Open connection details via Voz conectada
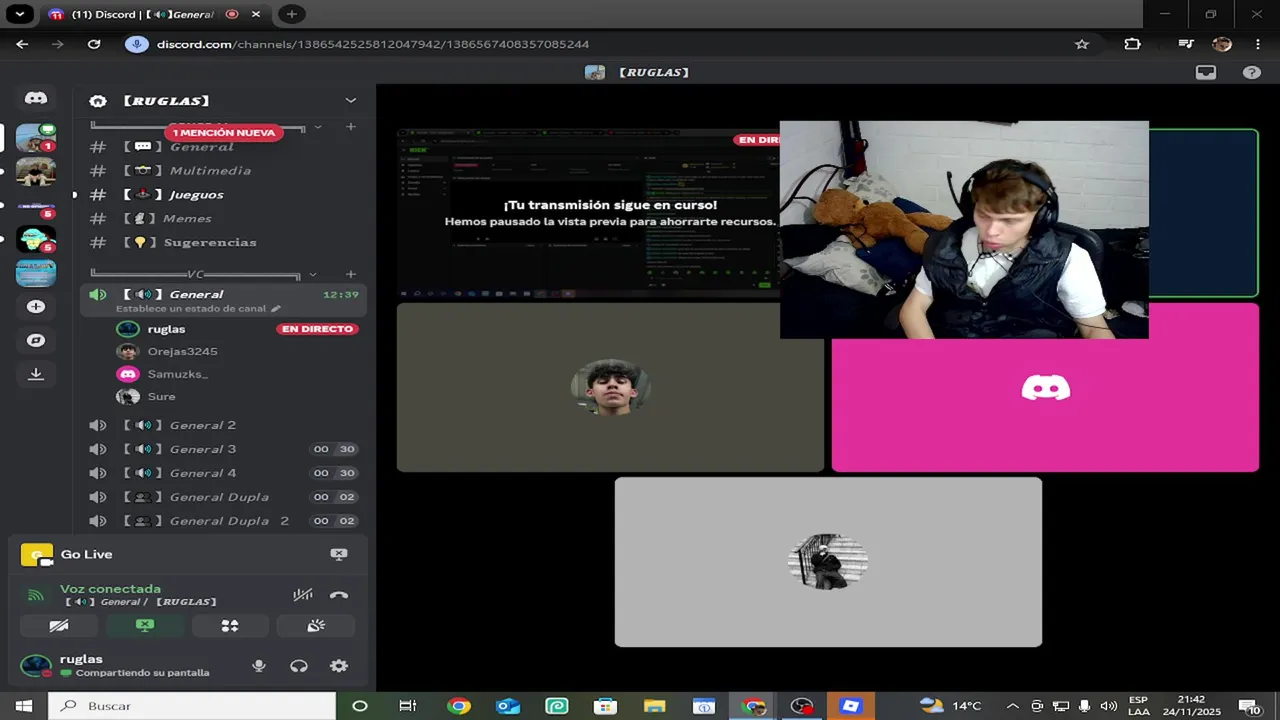 point(110,589)
